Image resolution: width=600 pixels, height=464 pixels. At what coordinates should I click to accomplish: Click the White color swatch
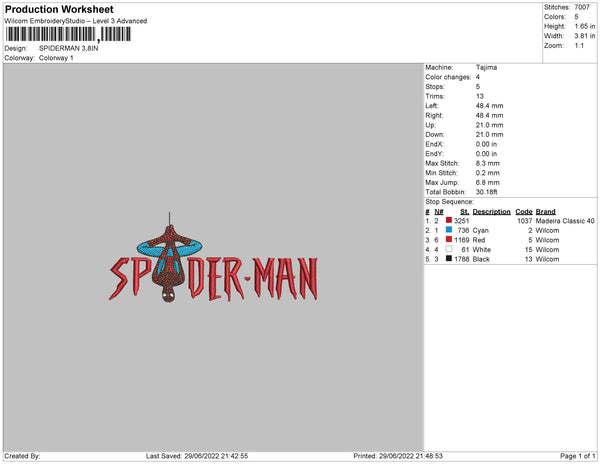click(449, 249)
